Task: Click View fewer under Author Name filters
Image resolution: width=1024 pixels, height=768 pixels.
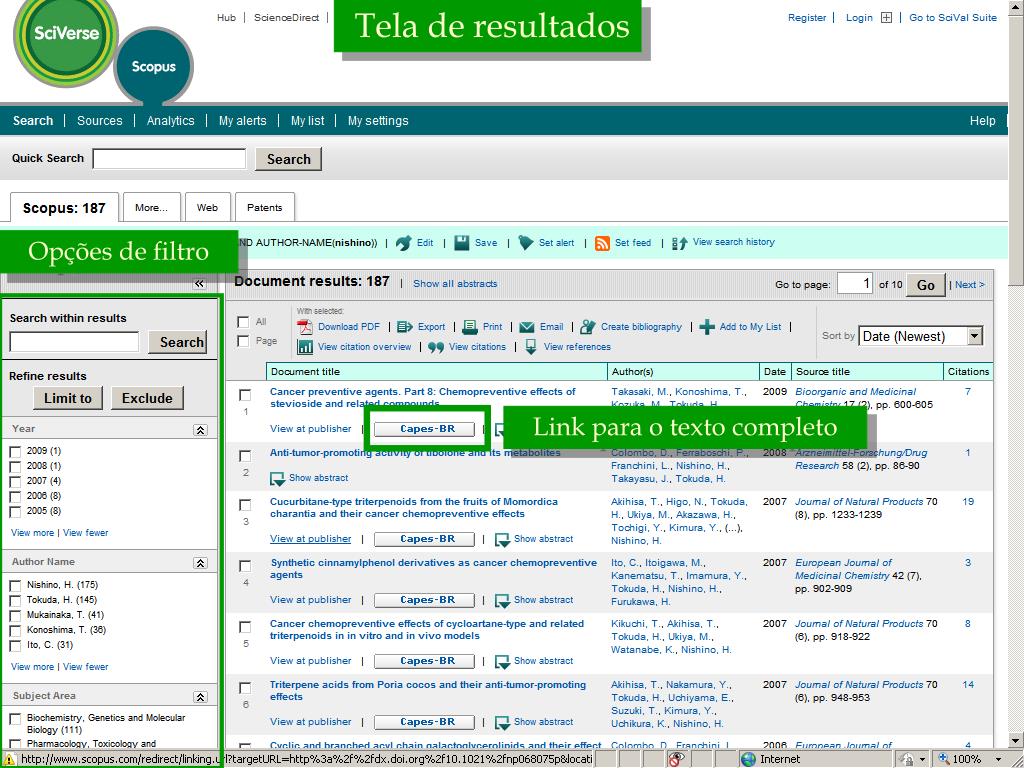Action: tap(86, 667)
